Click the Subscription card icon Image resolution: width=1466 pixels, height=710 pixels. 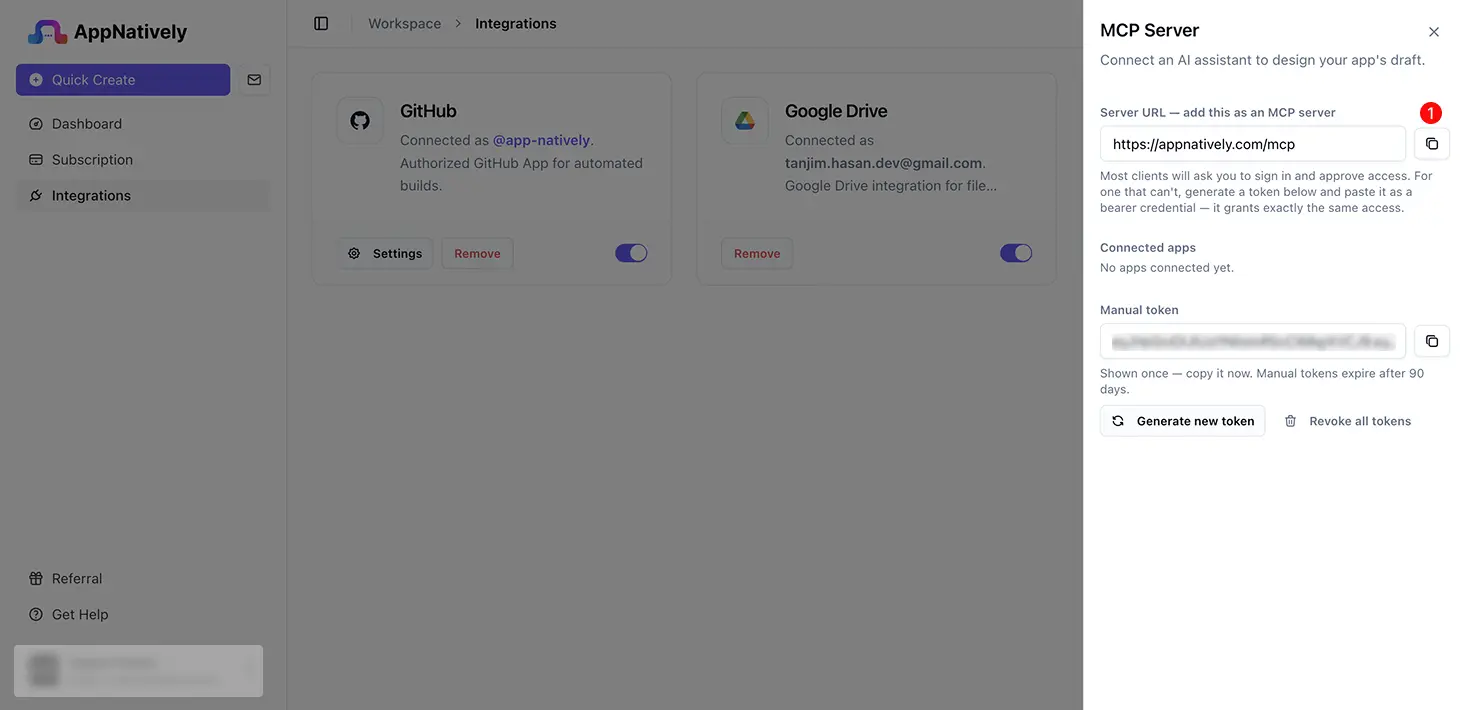(x=36, y=160)
